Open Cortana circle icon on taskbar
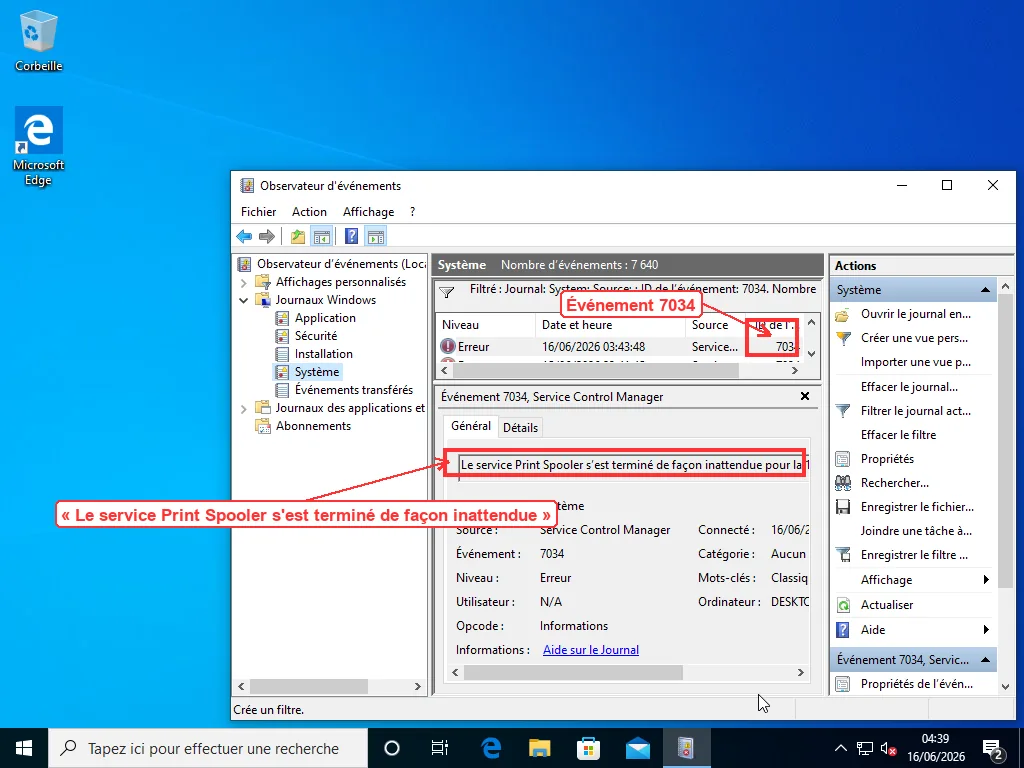The image size is (1024, 768). [391, 748]
